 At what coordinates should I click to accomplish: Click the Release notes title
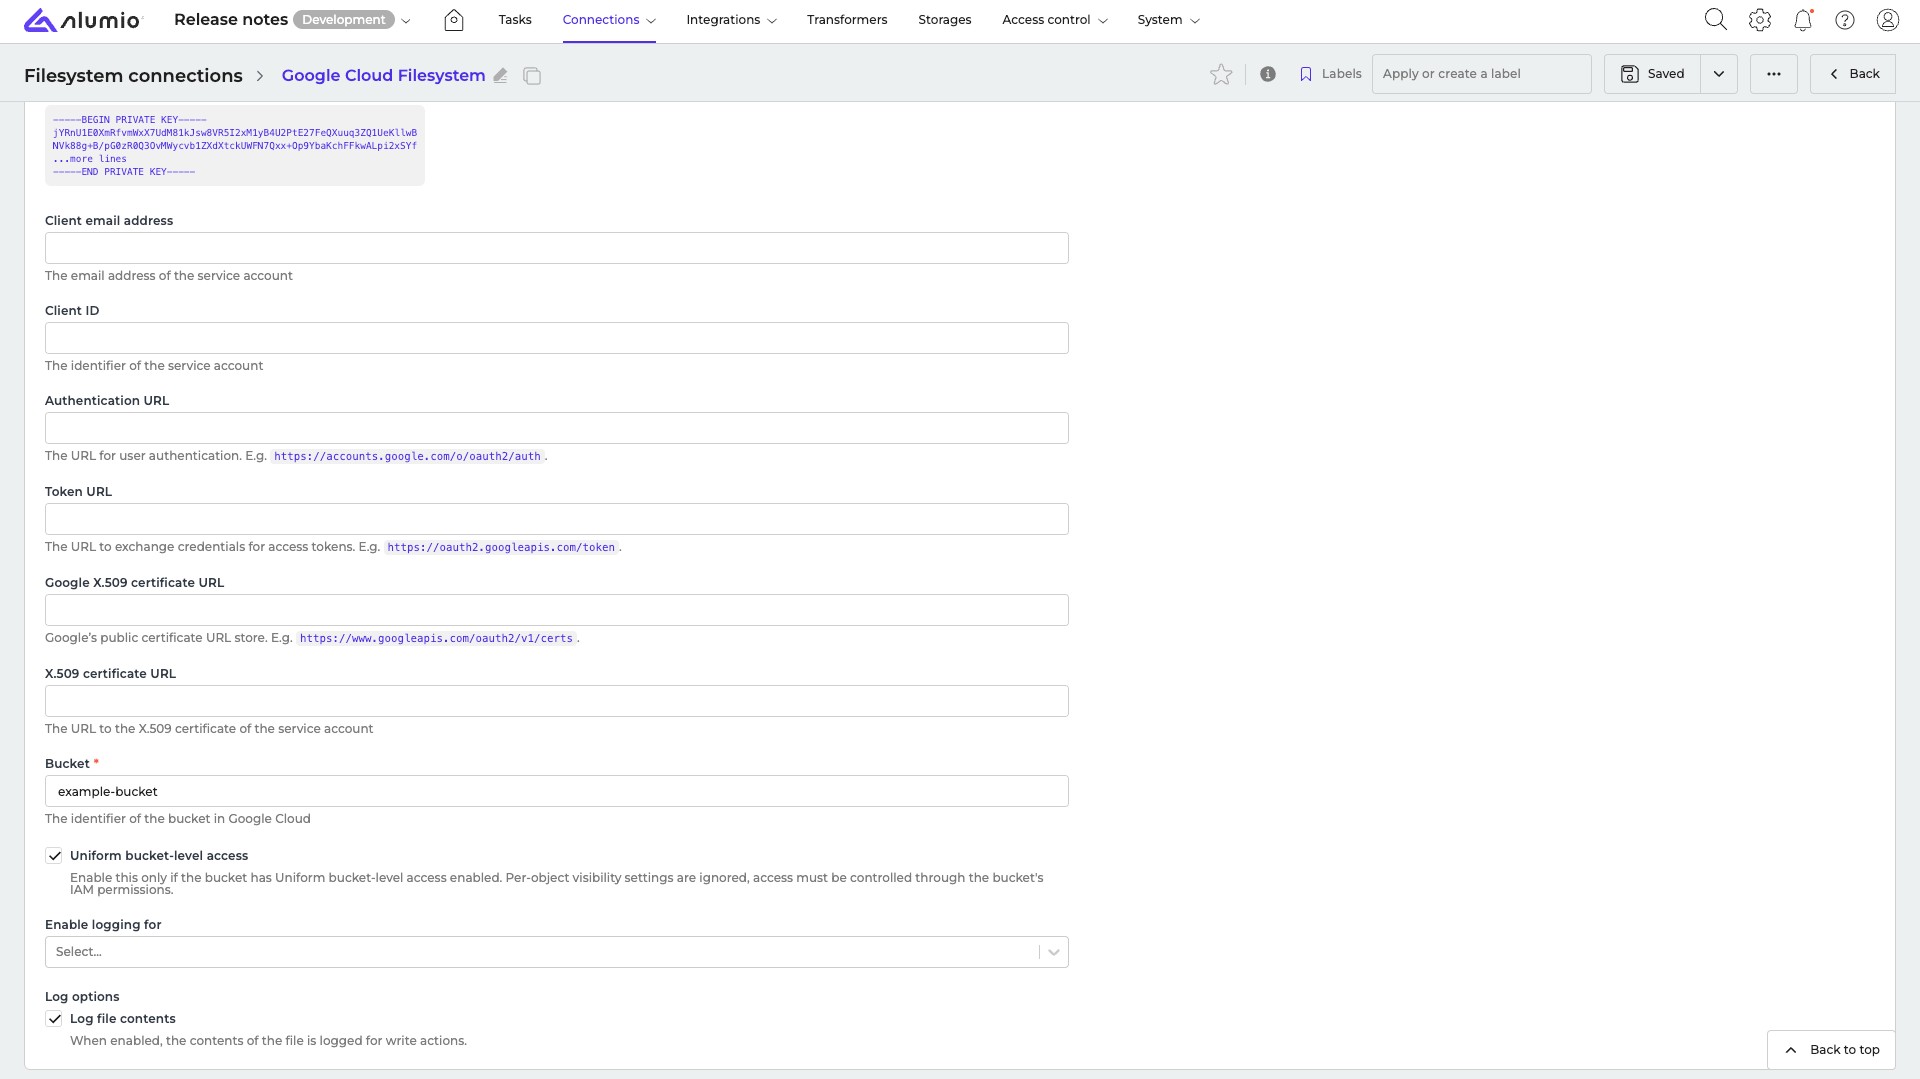point(231,20)
